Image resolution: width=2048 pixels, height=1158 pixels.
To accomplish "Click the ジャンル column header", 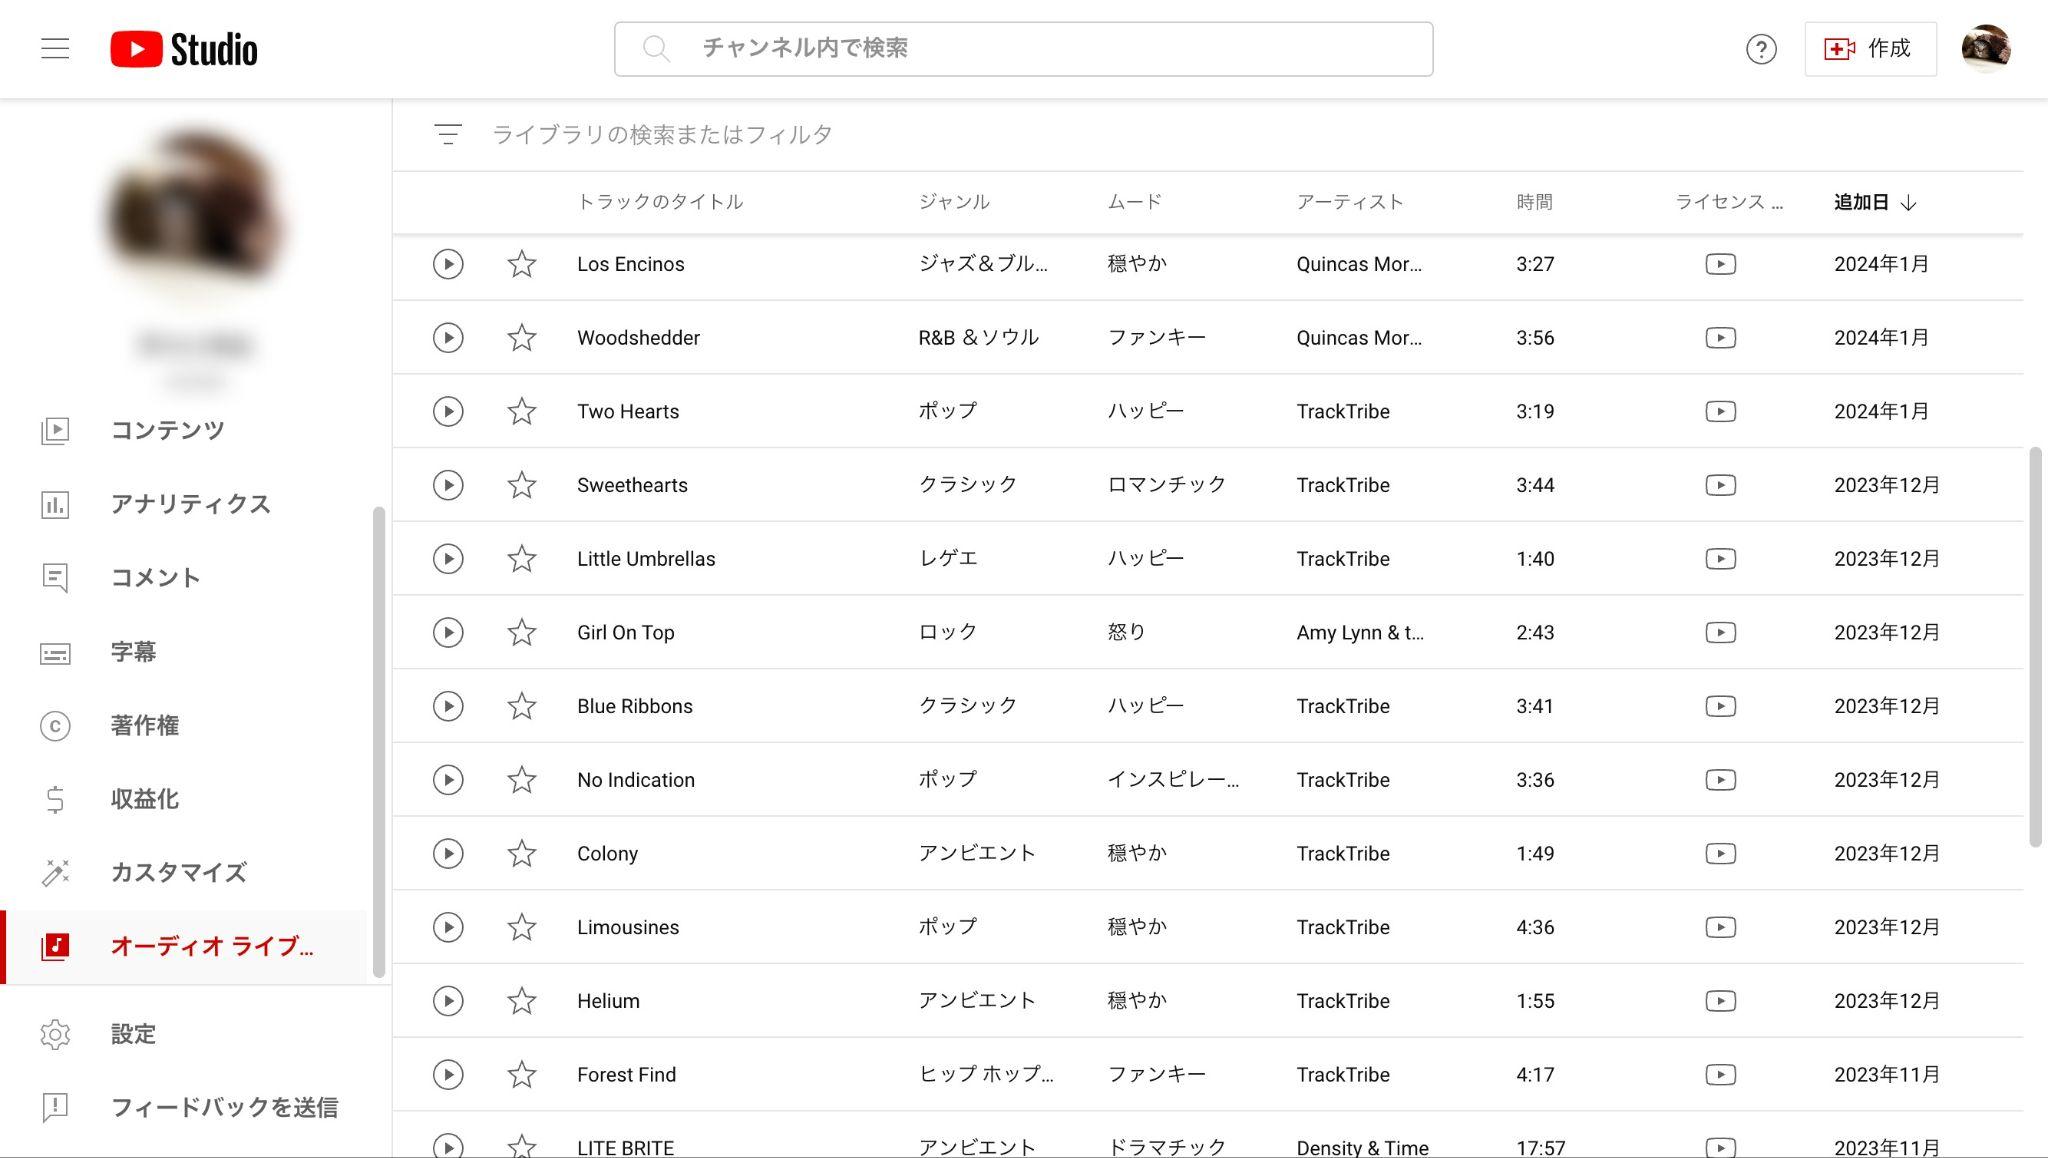I will [x=954, y=202].
